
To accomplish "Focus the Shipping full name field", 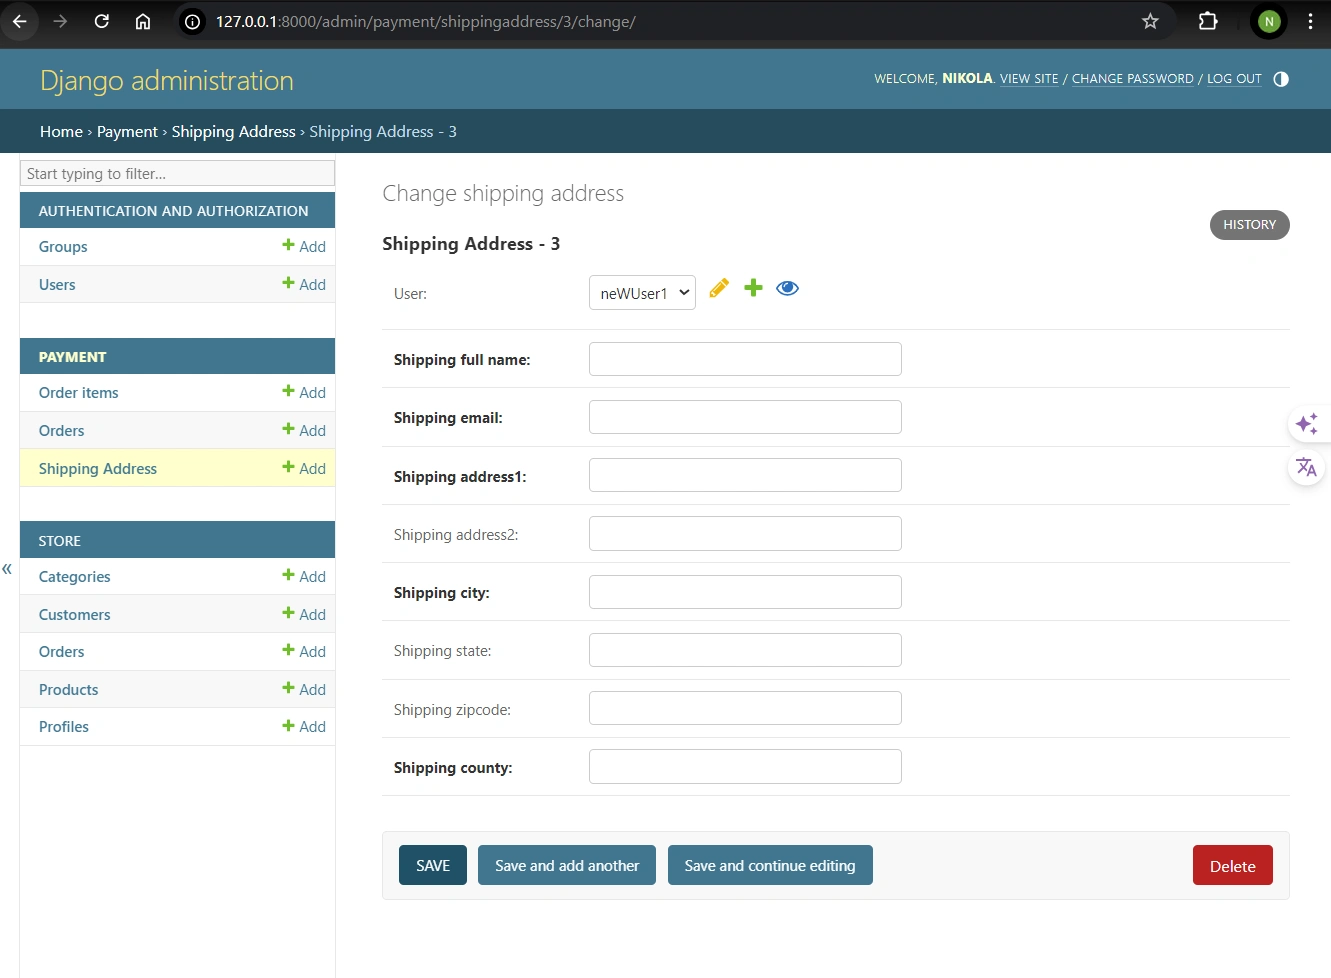I will pos(745,359).
